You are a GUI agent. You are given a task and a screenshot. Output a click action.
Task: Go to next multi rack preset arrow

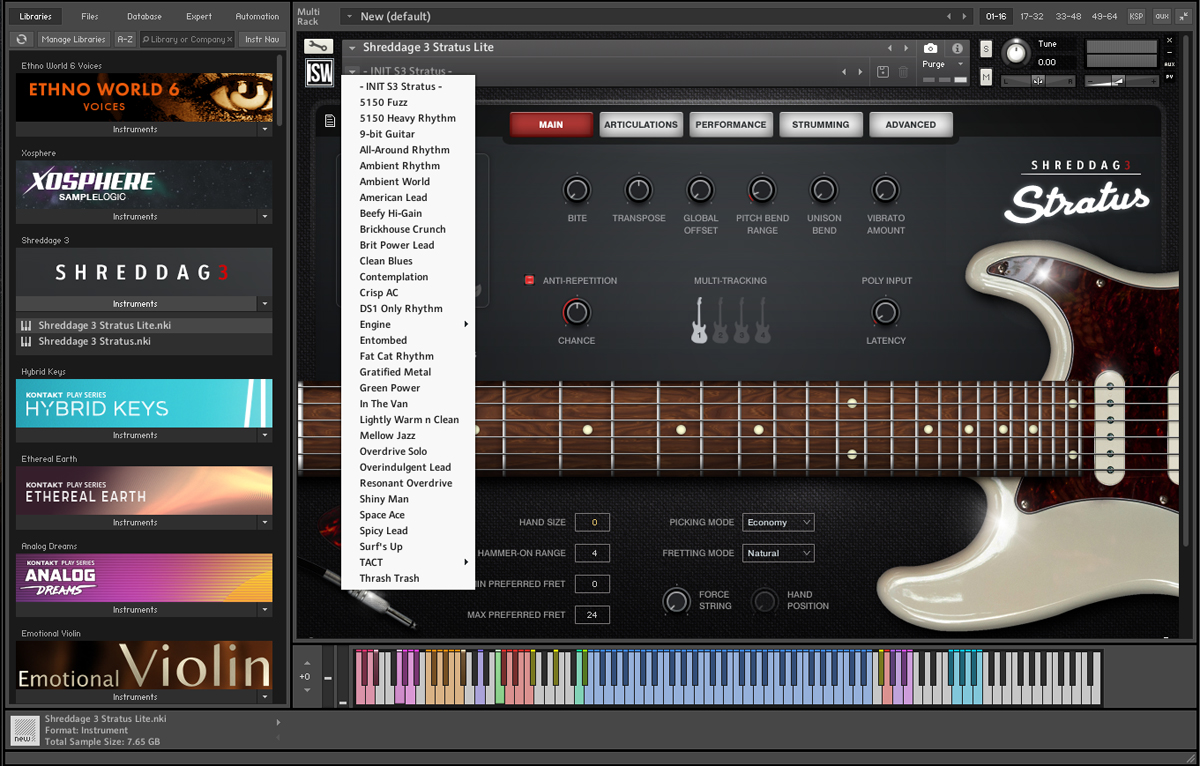click(x=966, y=16)
